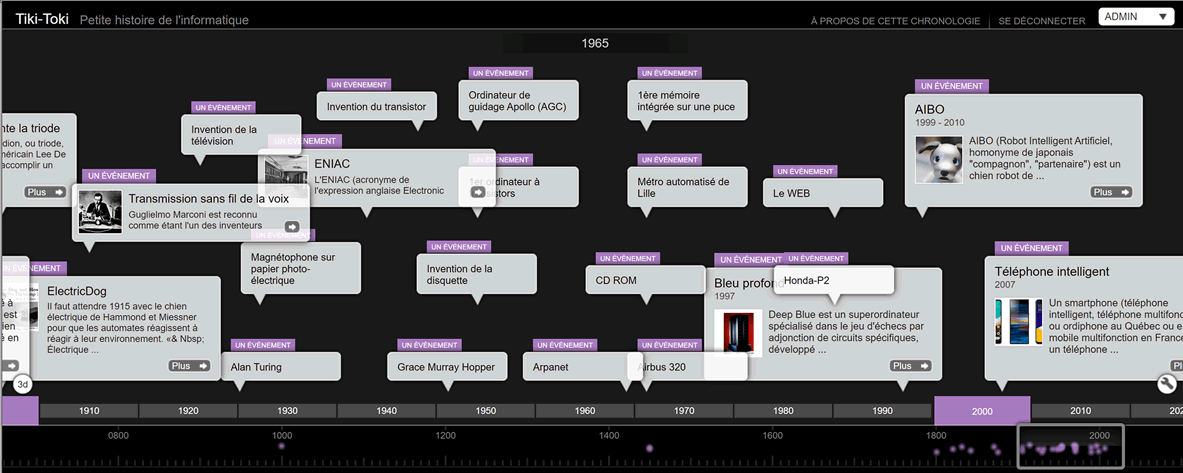This screenshot has height=473, width=1183.
Task: Select the Alan Turing event
Action: coord(281,367)
